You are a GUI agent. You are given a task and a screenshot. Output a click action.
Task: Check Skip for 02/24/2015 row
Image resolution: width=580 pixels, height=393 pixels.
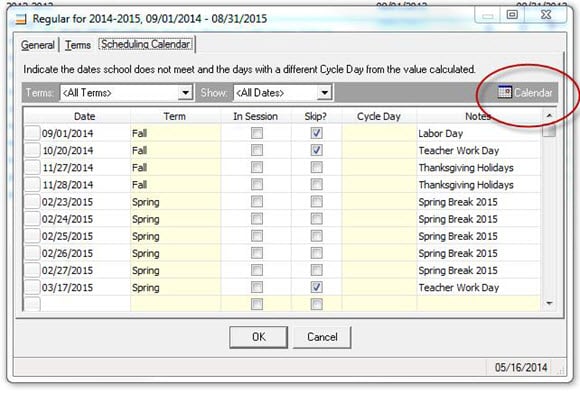[x=316, y=219]
